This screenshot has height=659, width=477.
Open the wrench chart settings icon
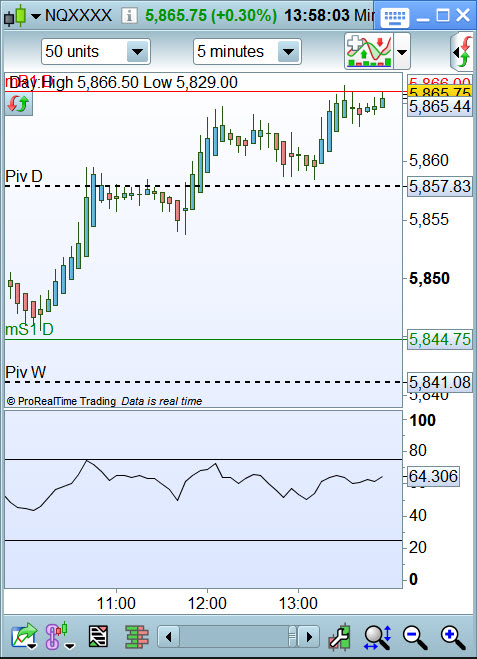click(x=340, y=636)
